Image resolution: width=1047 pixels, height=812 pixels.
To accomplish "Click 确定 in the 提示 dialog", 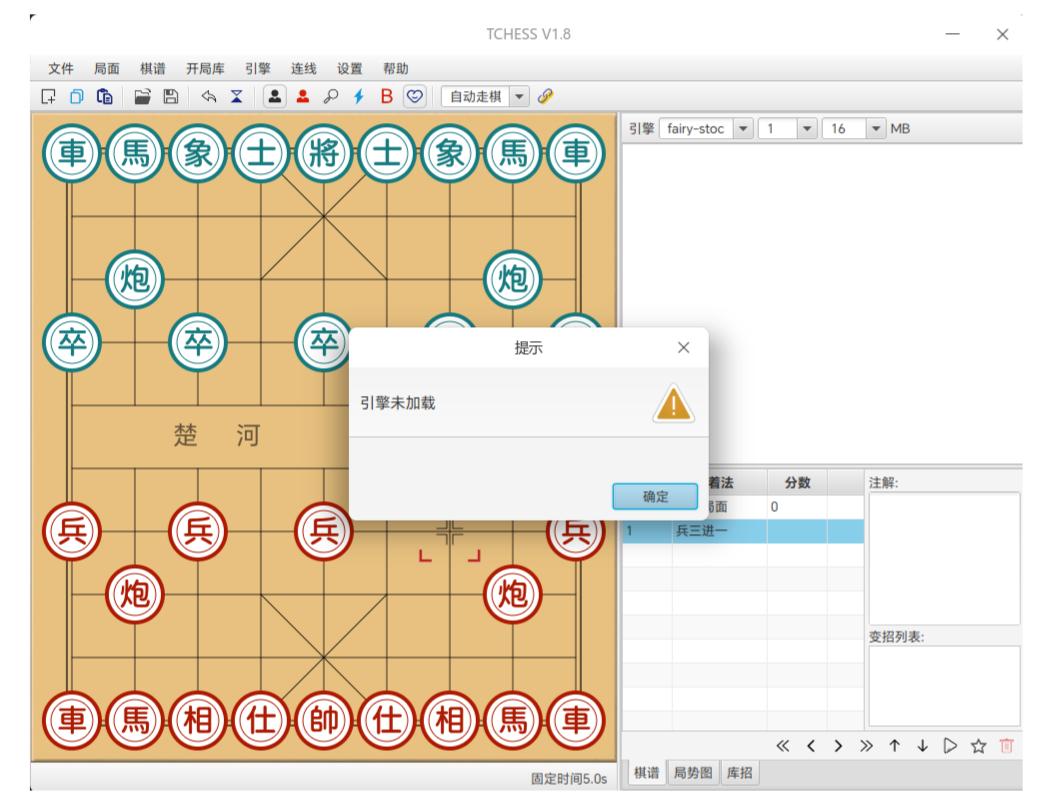I will click(655, 496).
